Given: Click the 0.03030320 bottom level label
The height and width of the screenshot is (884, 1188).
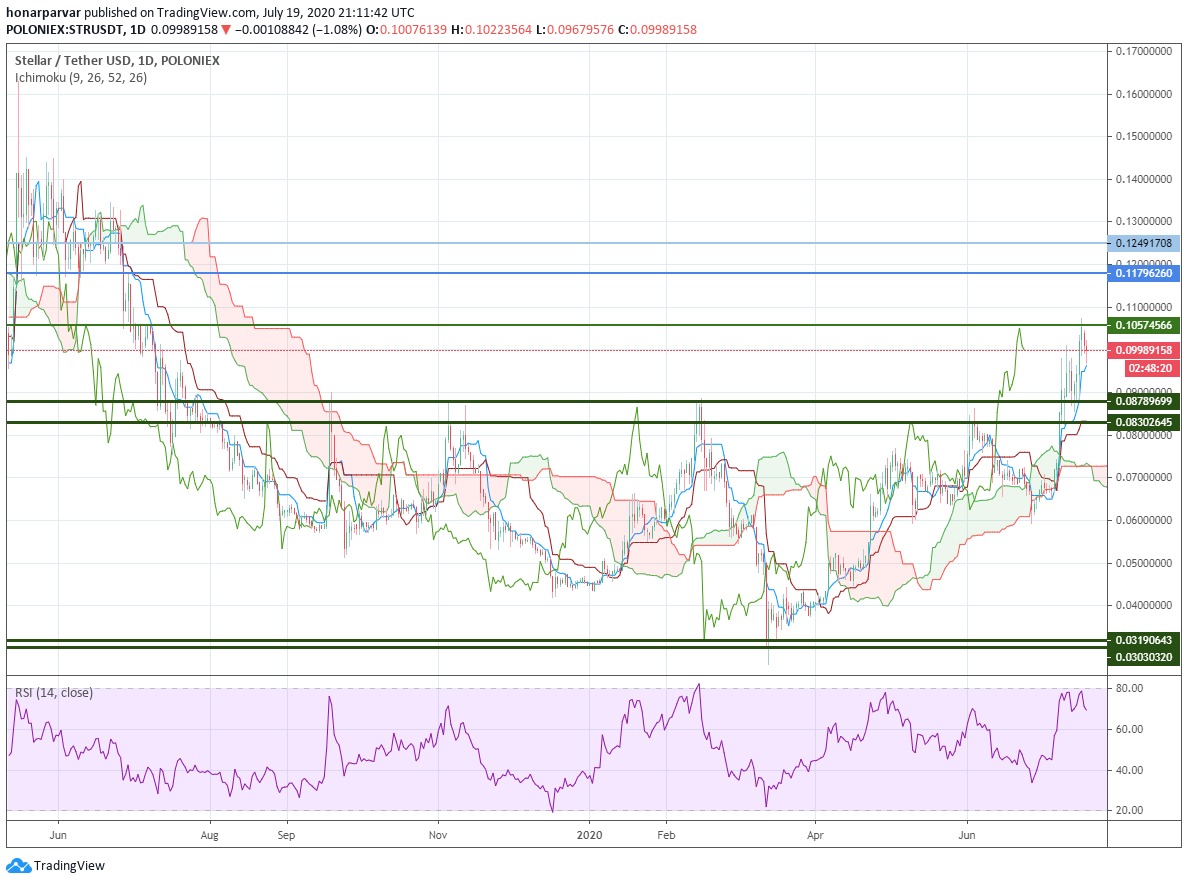Looking at the screenshot, I should [x=1143, y=657].
